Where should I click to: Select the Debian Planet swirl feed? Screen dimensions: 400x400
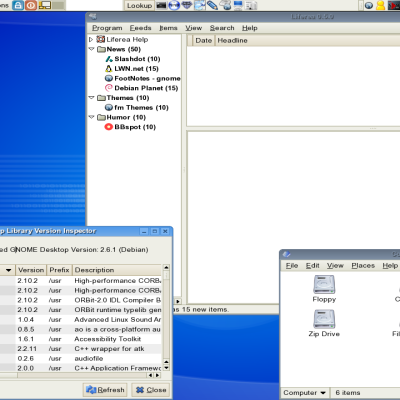[142, 88]
